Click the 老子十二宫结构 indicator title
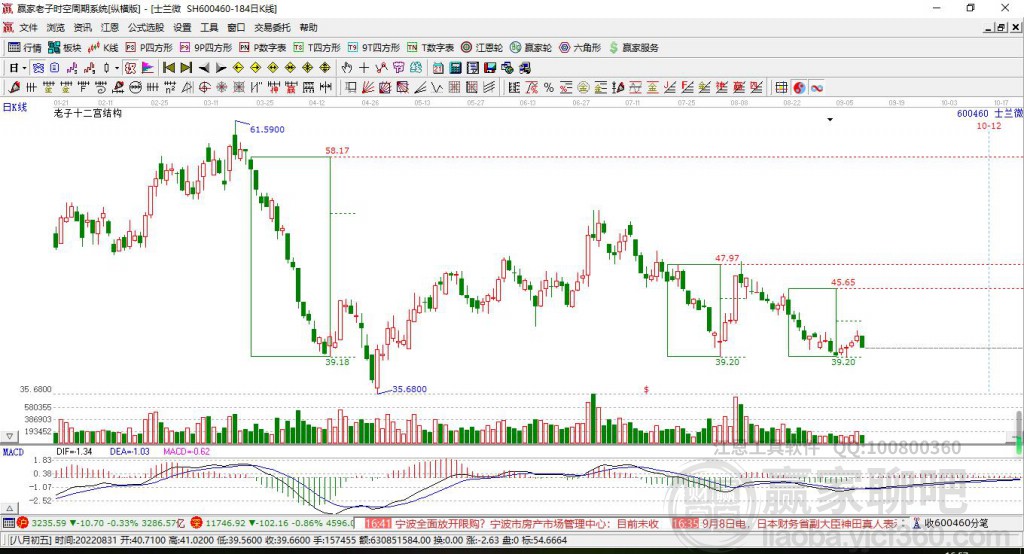 [x=88, y=113]
